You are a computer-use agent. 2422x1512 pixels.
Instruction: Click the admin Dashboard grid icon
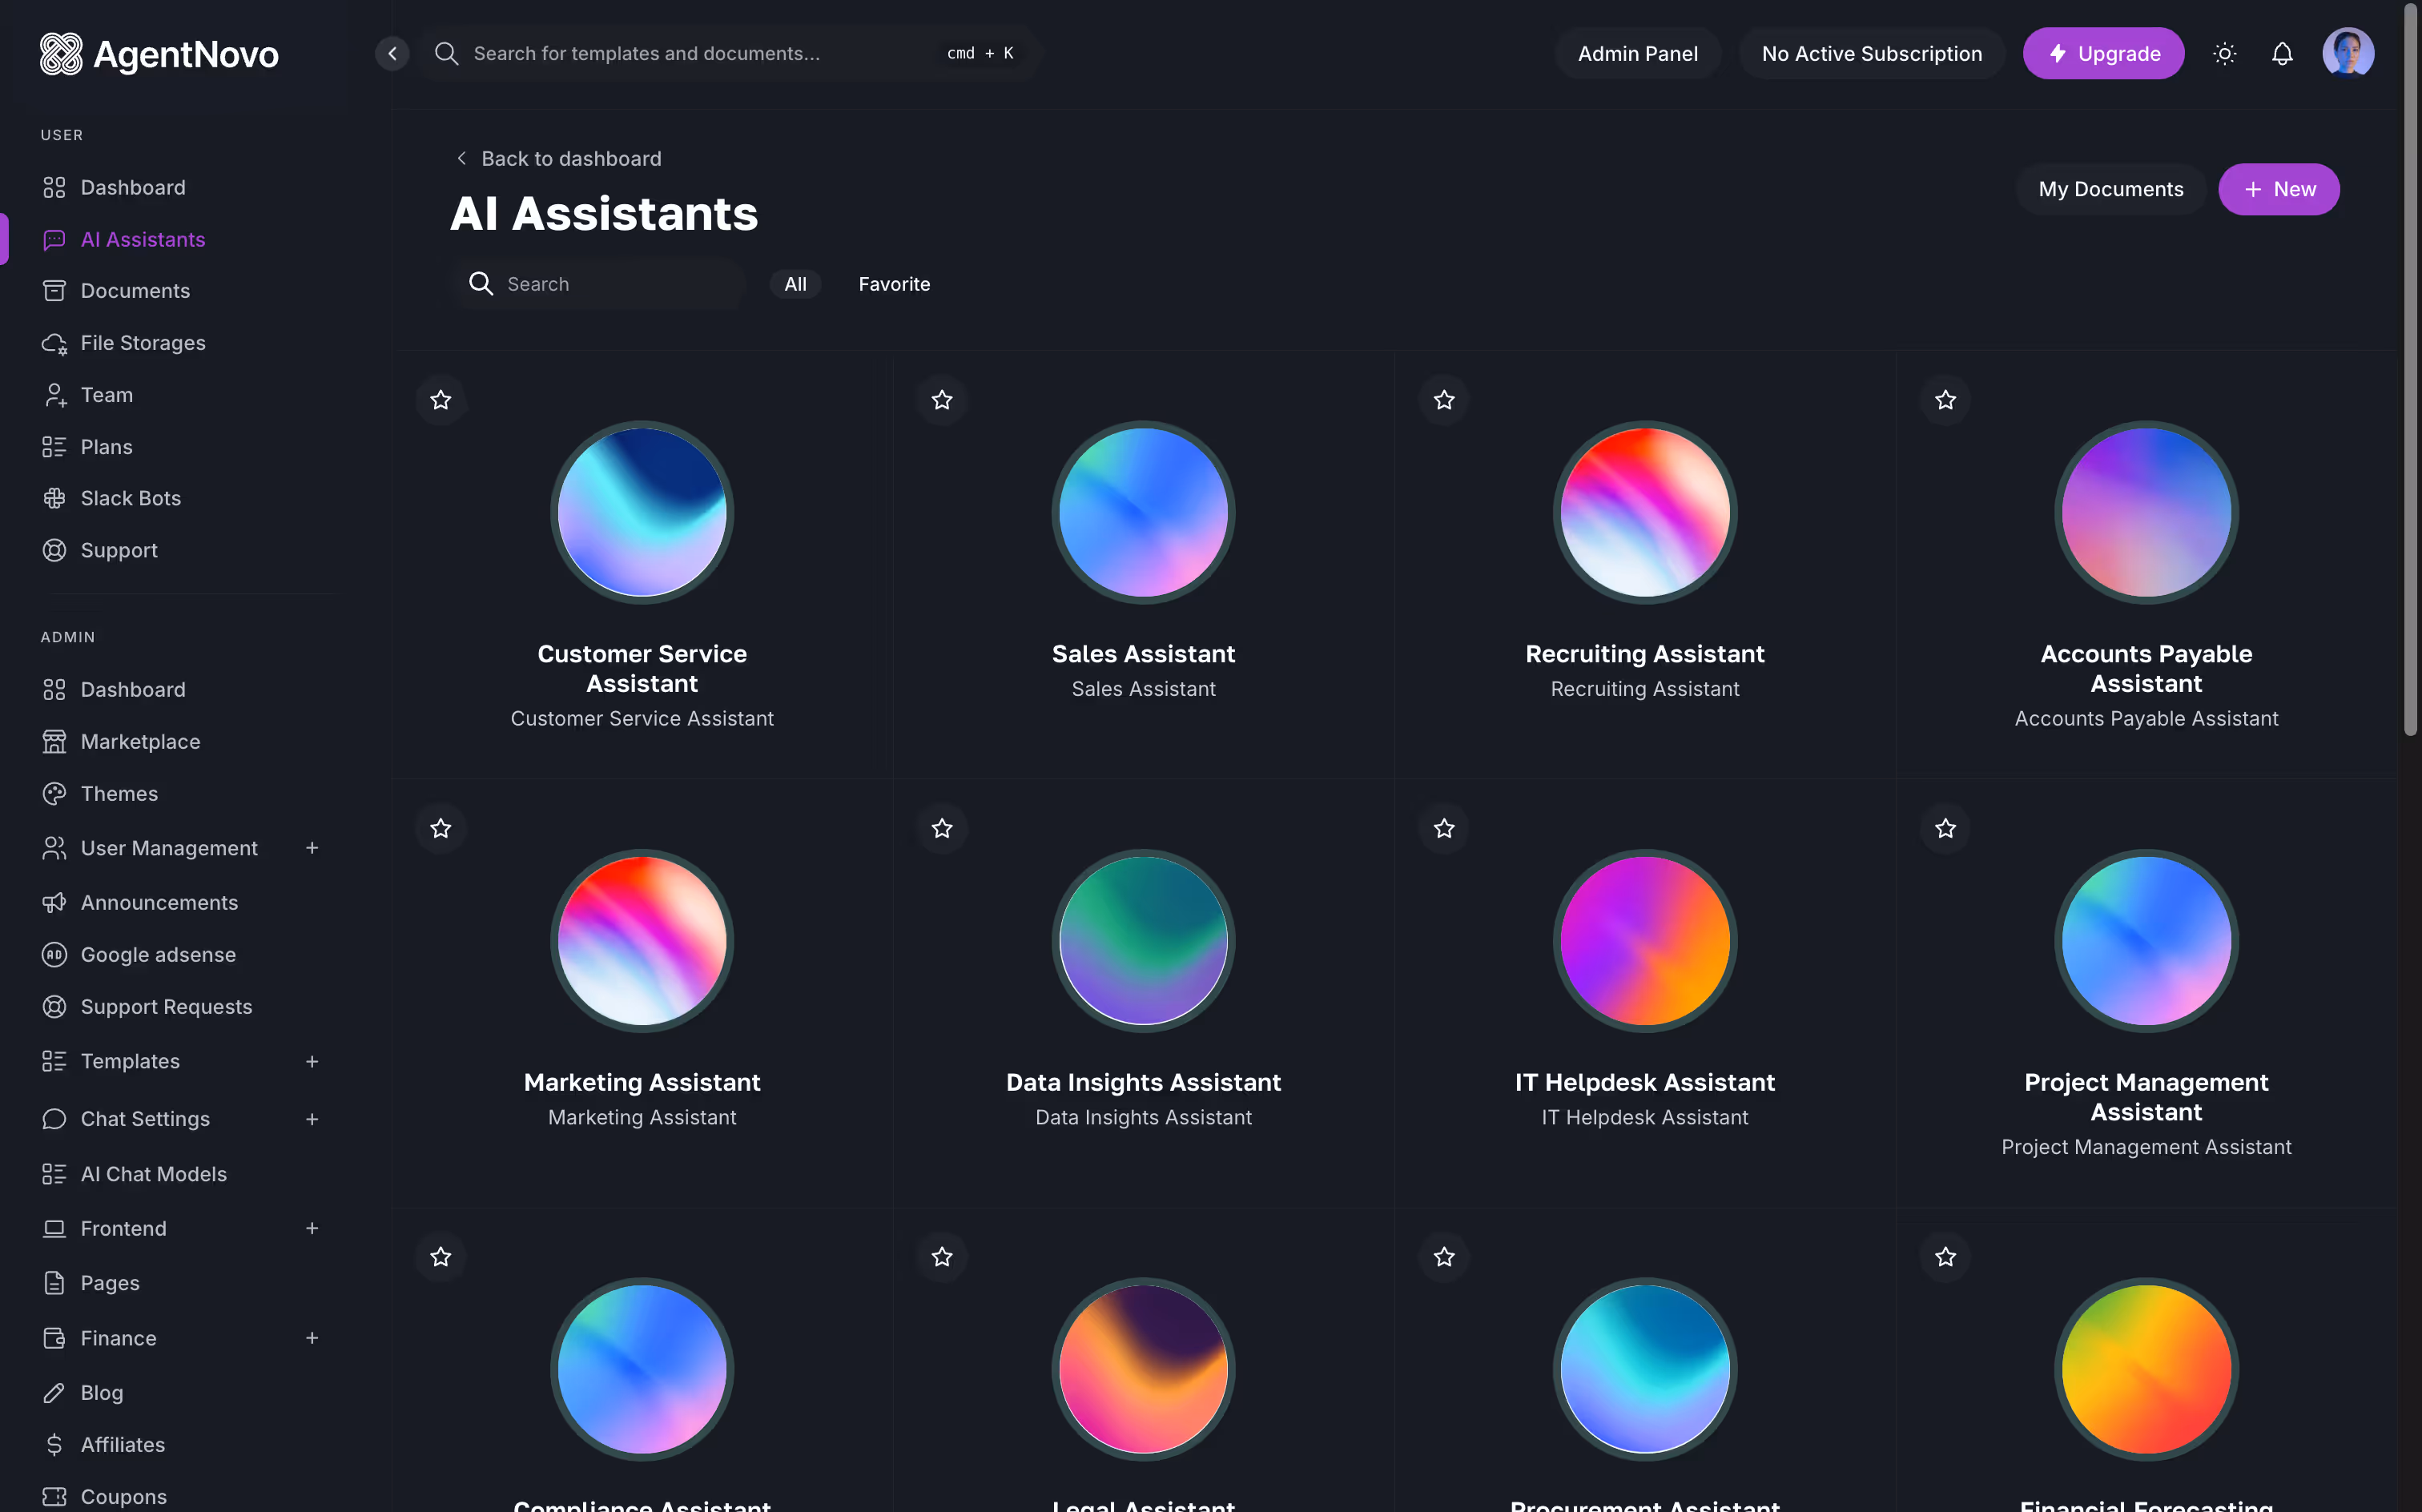54,690
